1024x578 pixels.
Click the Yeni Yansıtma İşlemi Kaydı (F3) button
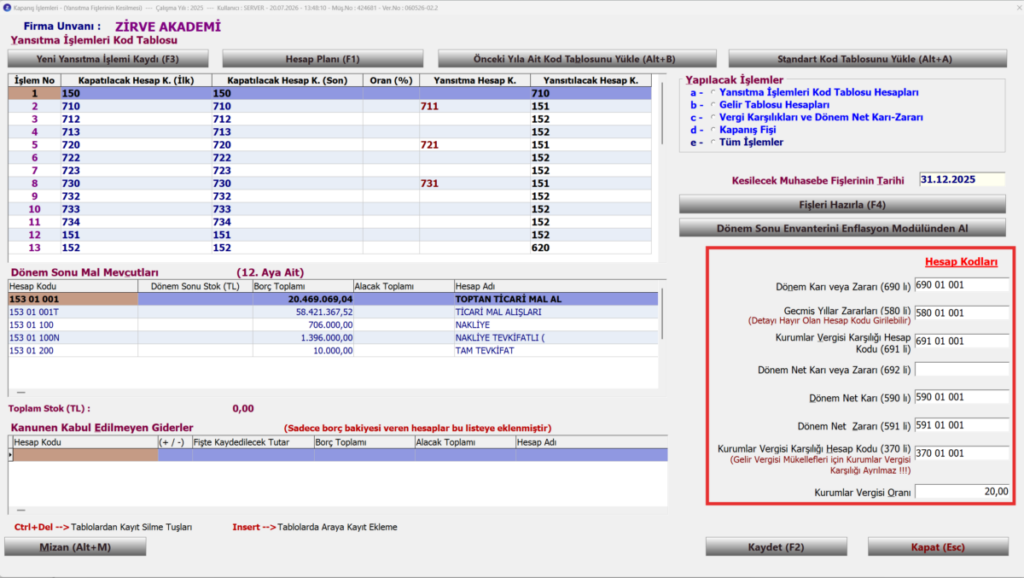[x=108, y=59]
